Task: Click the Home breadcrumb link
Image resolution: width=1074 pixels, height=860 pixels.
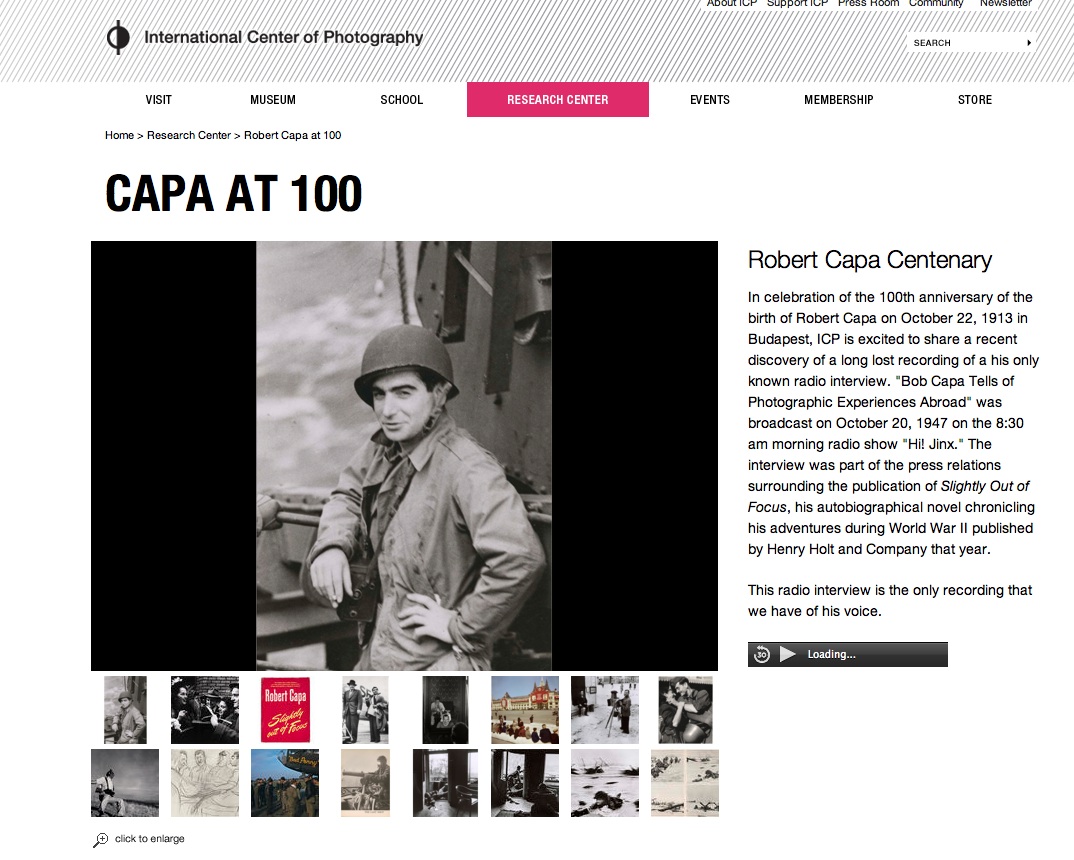Action: (119, 135)
